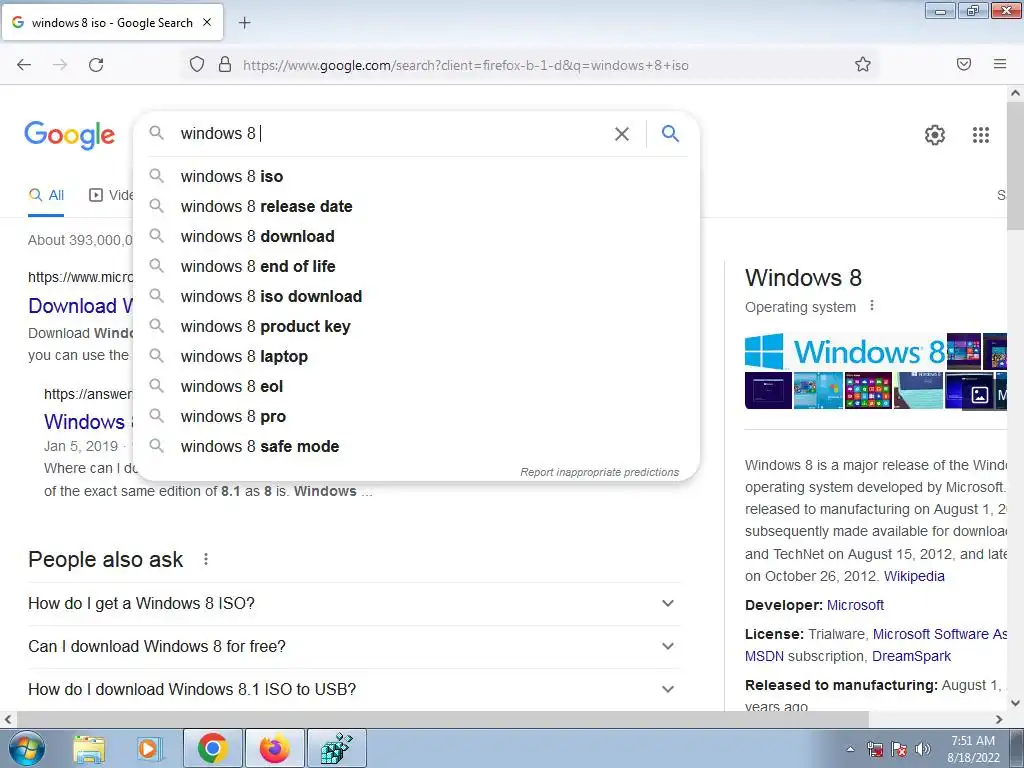Click the vertical scrollbar thumb
The height and width of the screenshot is (768, 1024).
click(x=1016, y=167)
